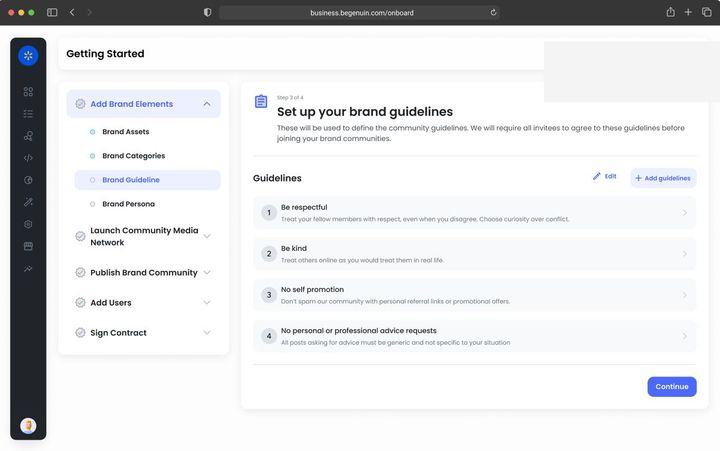Screen dimensions: 720x451
Task: Expand the Add Users section
Action: [207, 302]
